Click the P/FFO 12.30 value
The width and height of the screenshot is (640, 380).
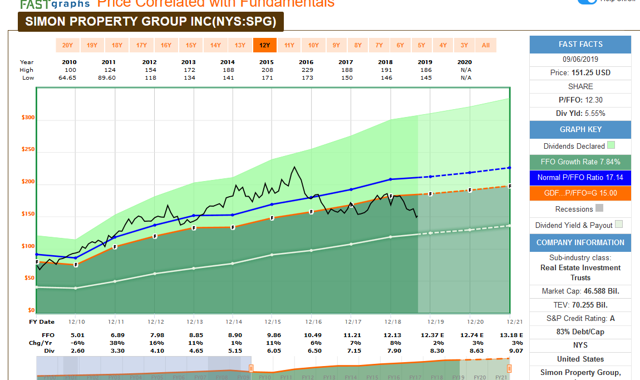(593, 100)
